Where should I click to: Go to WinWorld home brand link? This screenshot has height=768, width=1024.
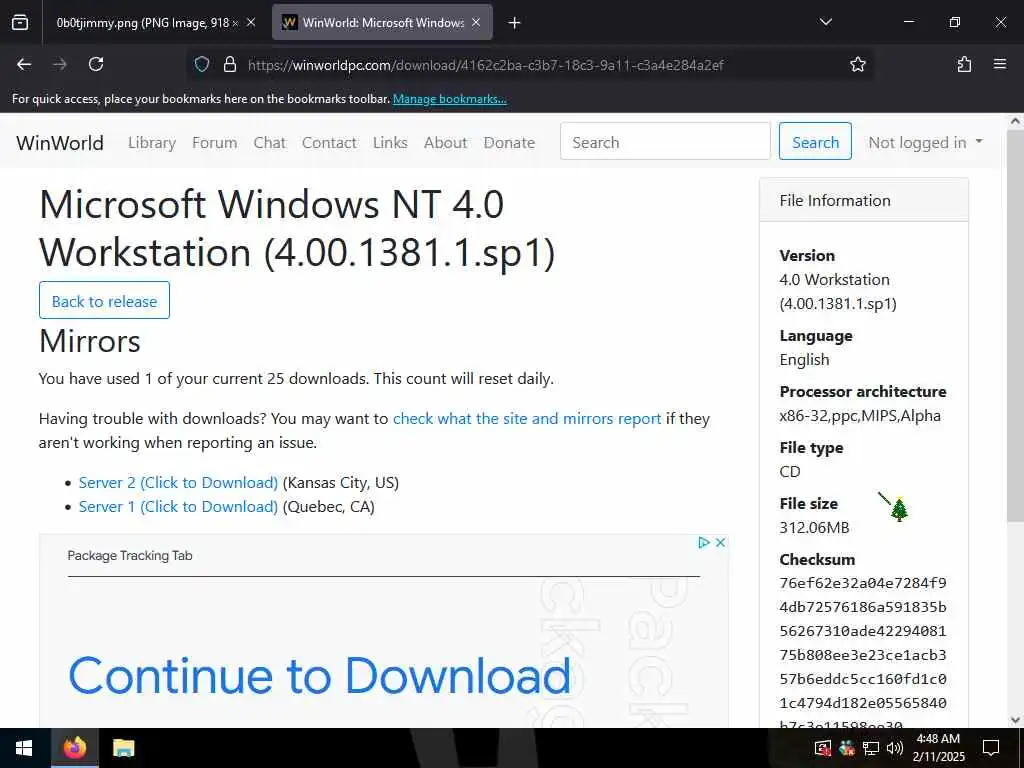coord(60,142)
